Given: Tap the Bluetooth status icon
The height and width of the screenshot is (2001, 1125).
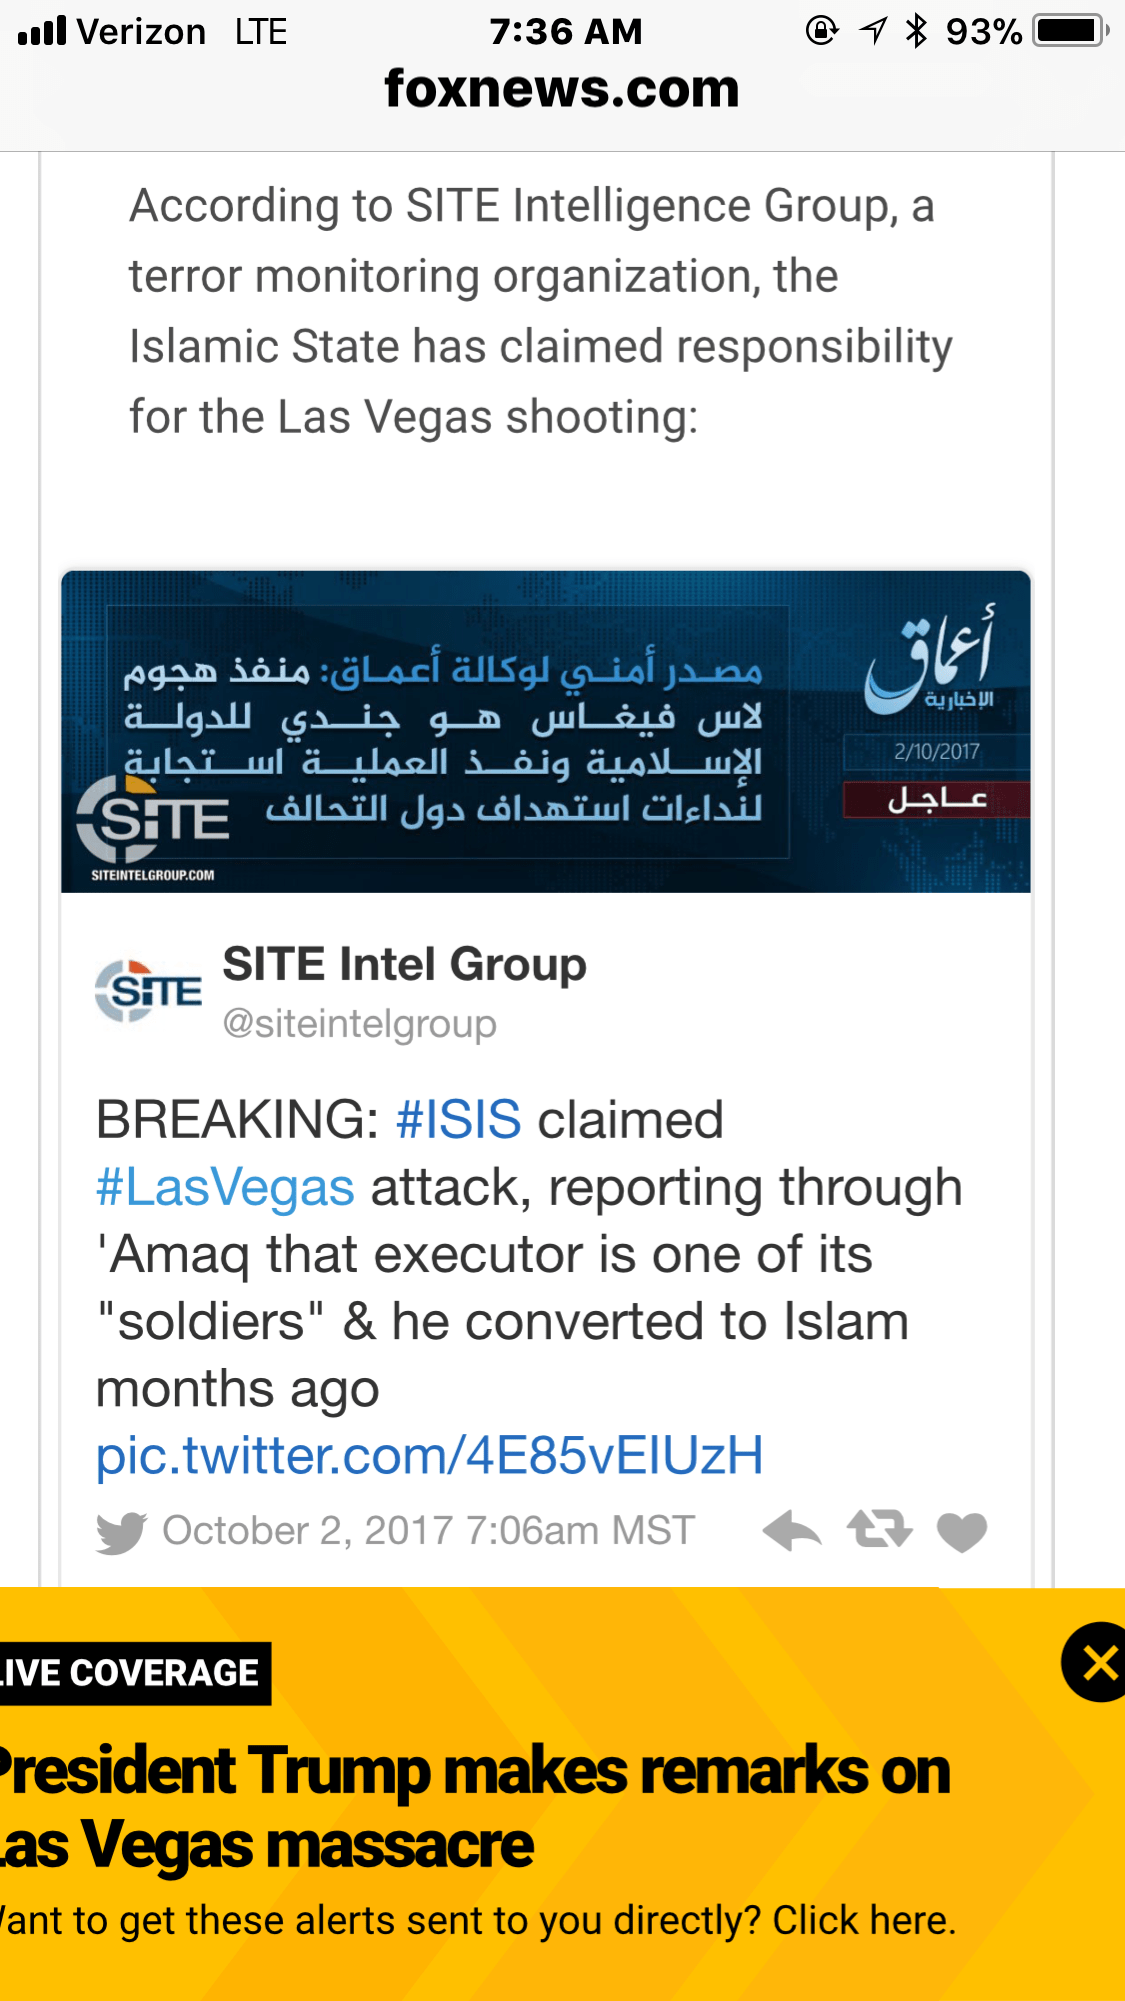Looking at the screenshot, I should (x=916, y=31).
